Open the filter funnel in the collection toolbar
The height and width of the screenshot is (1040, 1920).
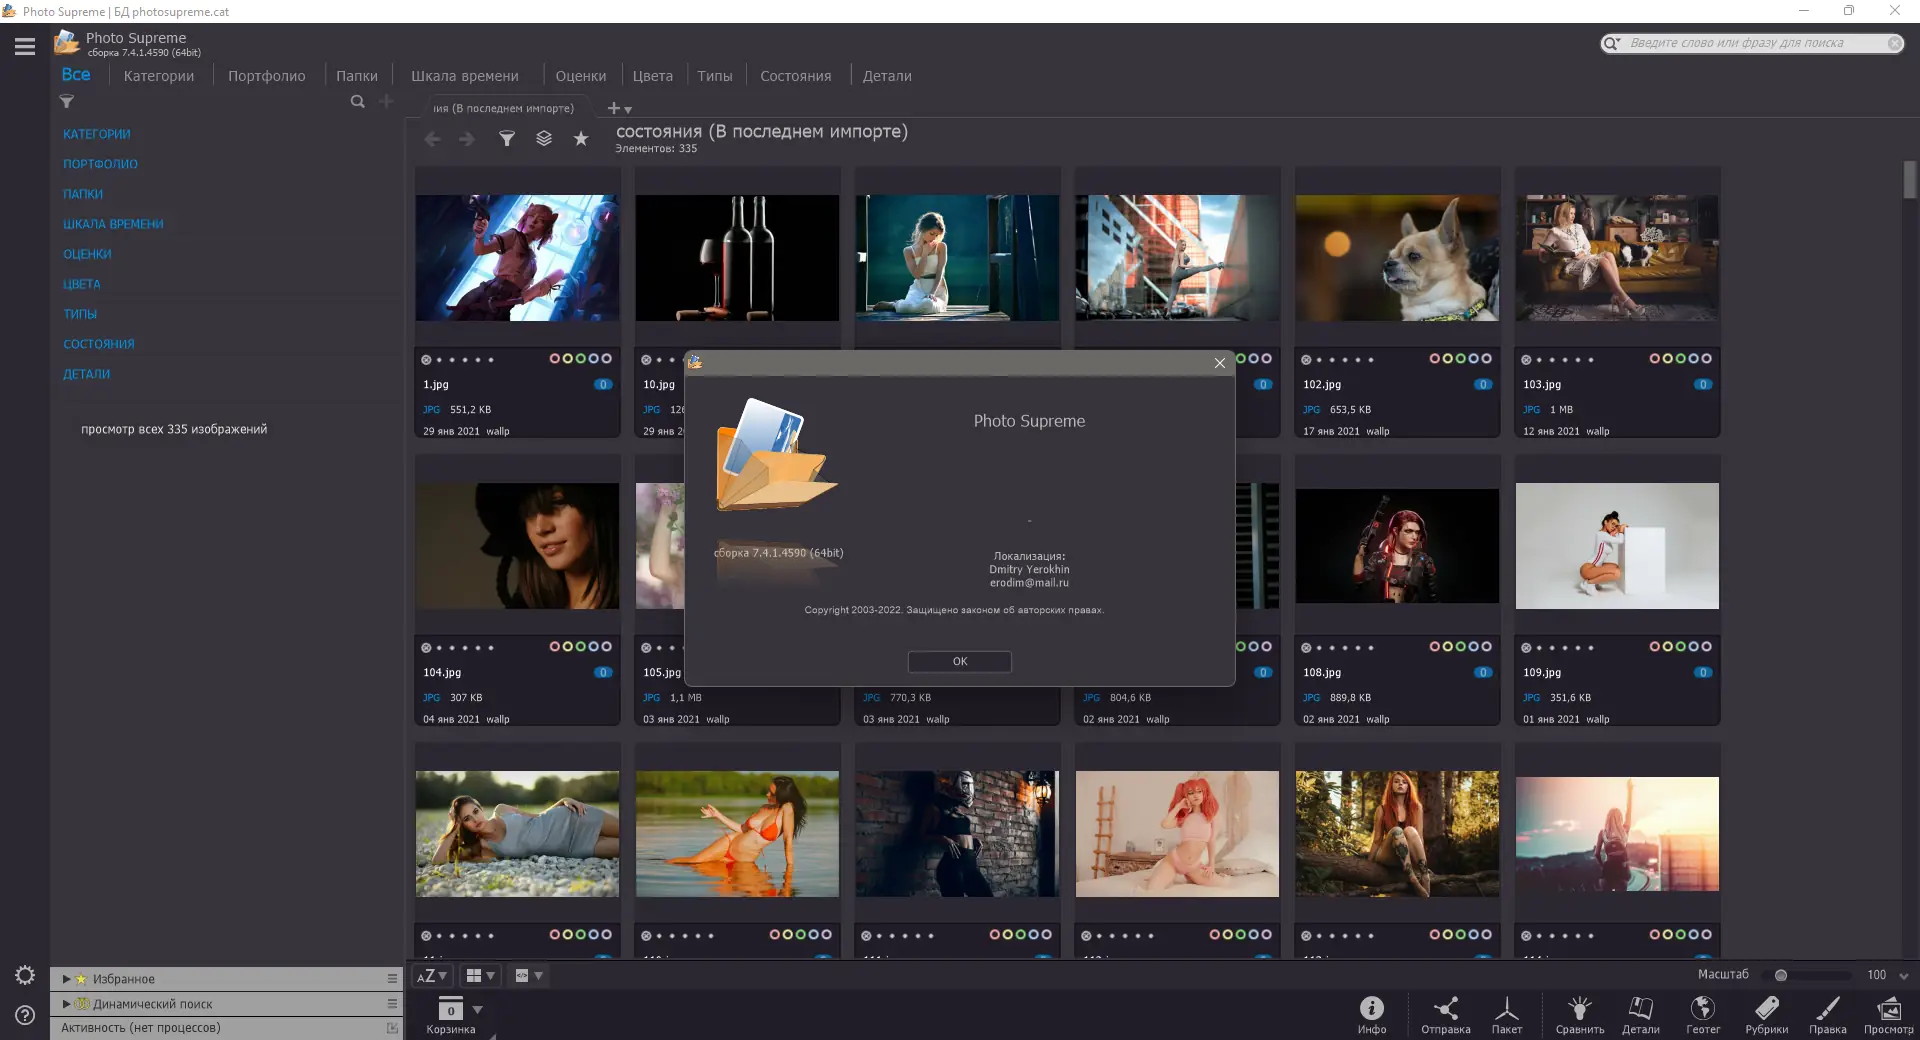click(507, 139)
